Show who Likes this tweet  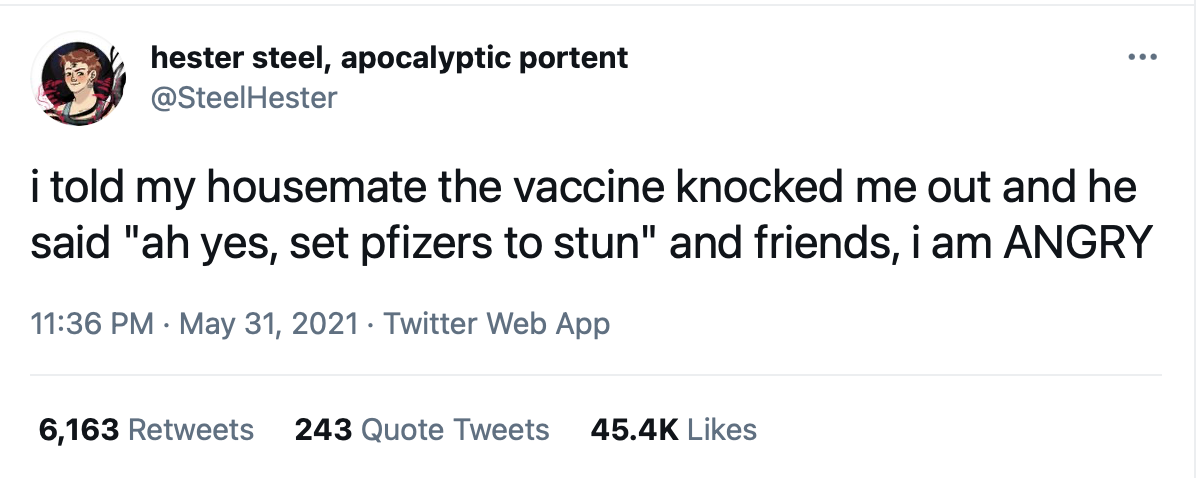722,430
